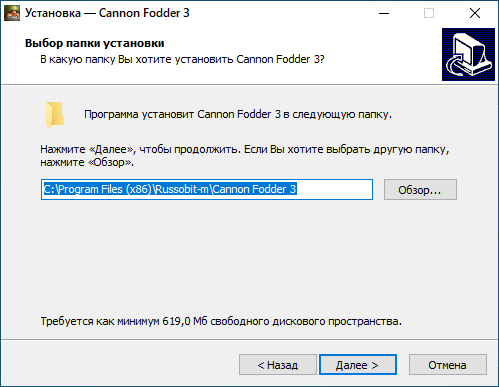Click the divider line below the white header

[x=249, y=84]
